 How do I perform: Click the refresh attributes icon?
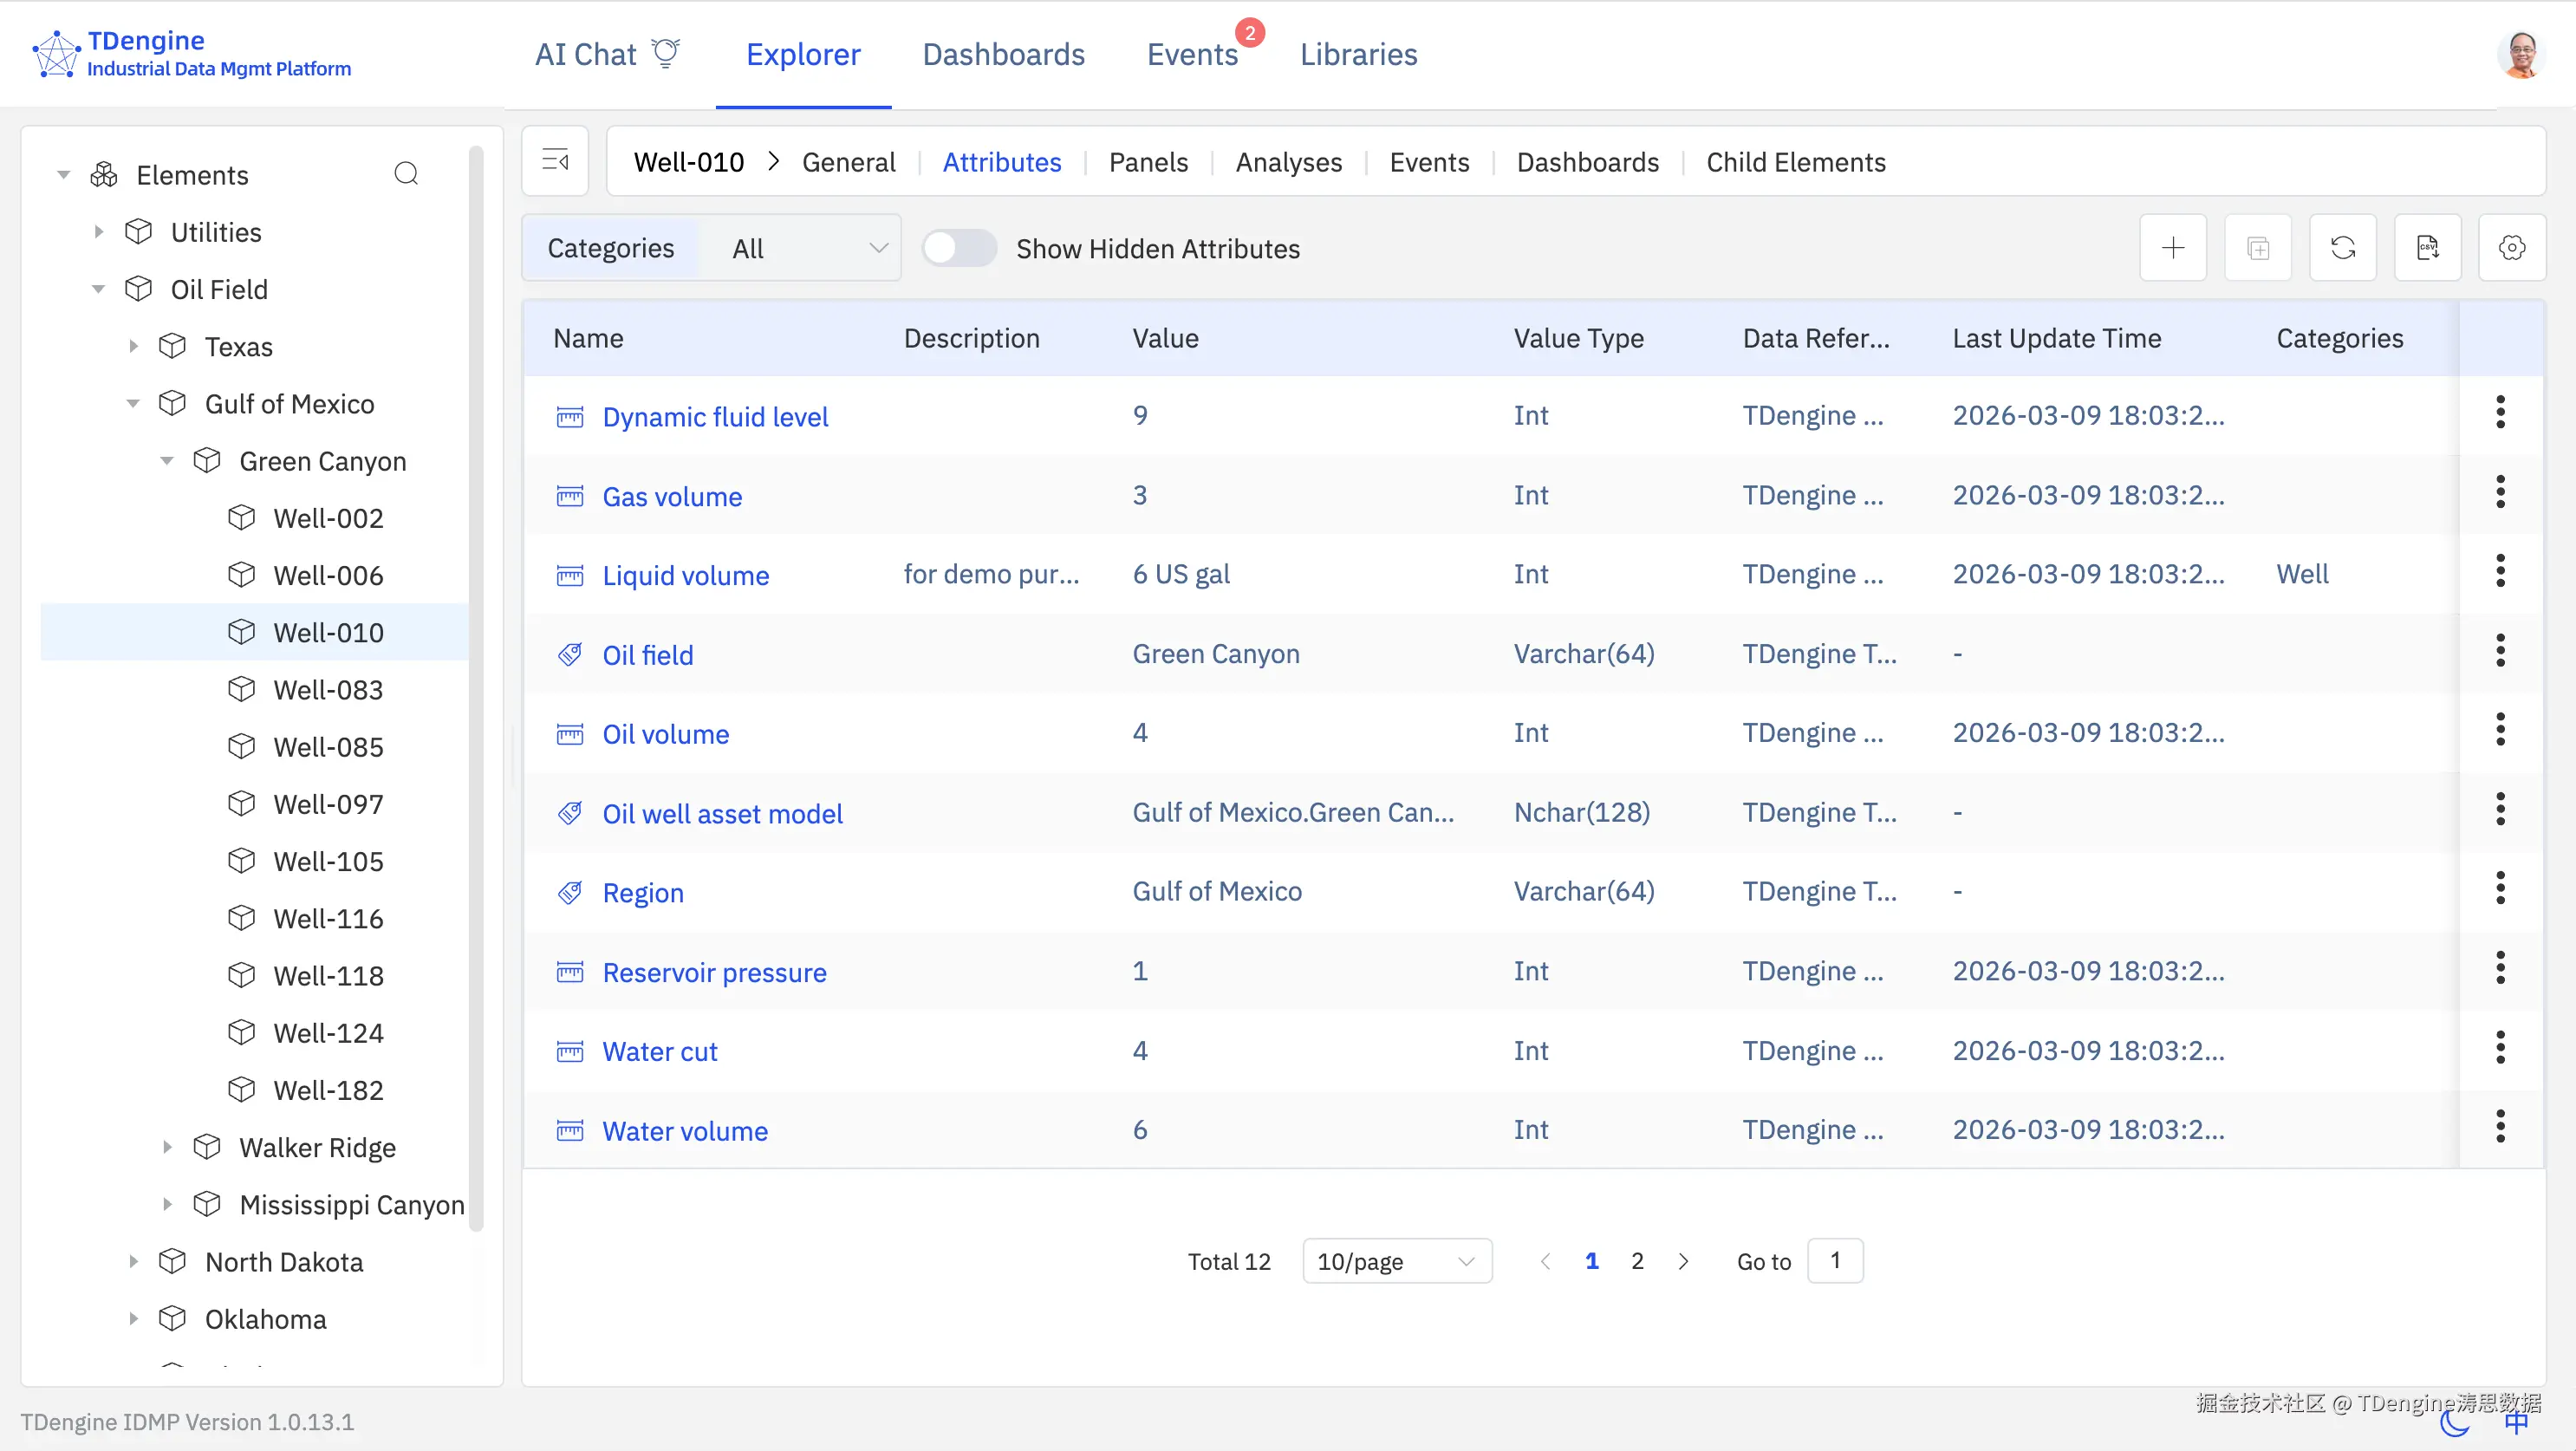coord(2342,248)
